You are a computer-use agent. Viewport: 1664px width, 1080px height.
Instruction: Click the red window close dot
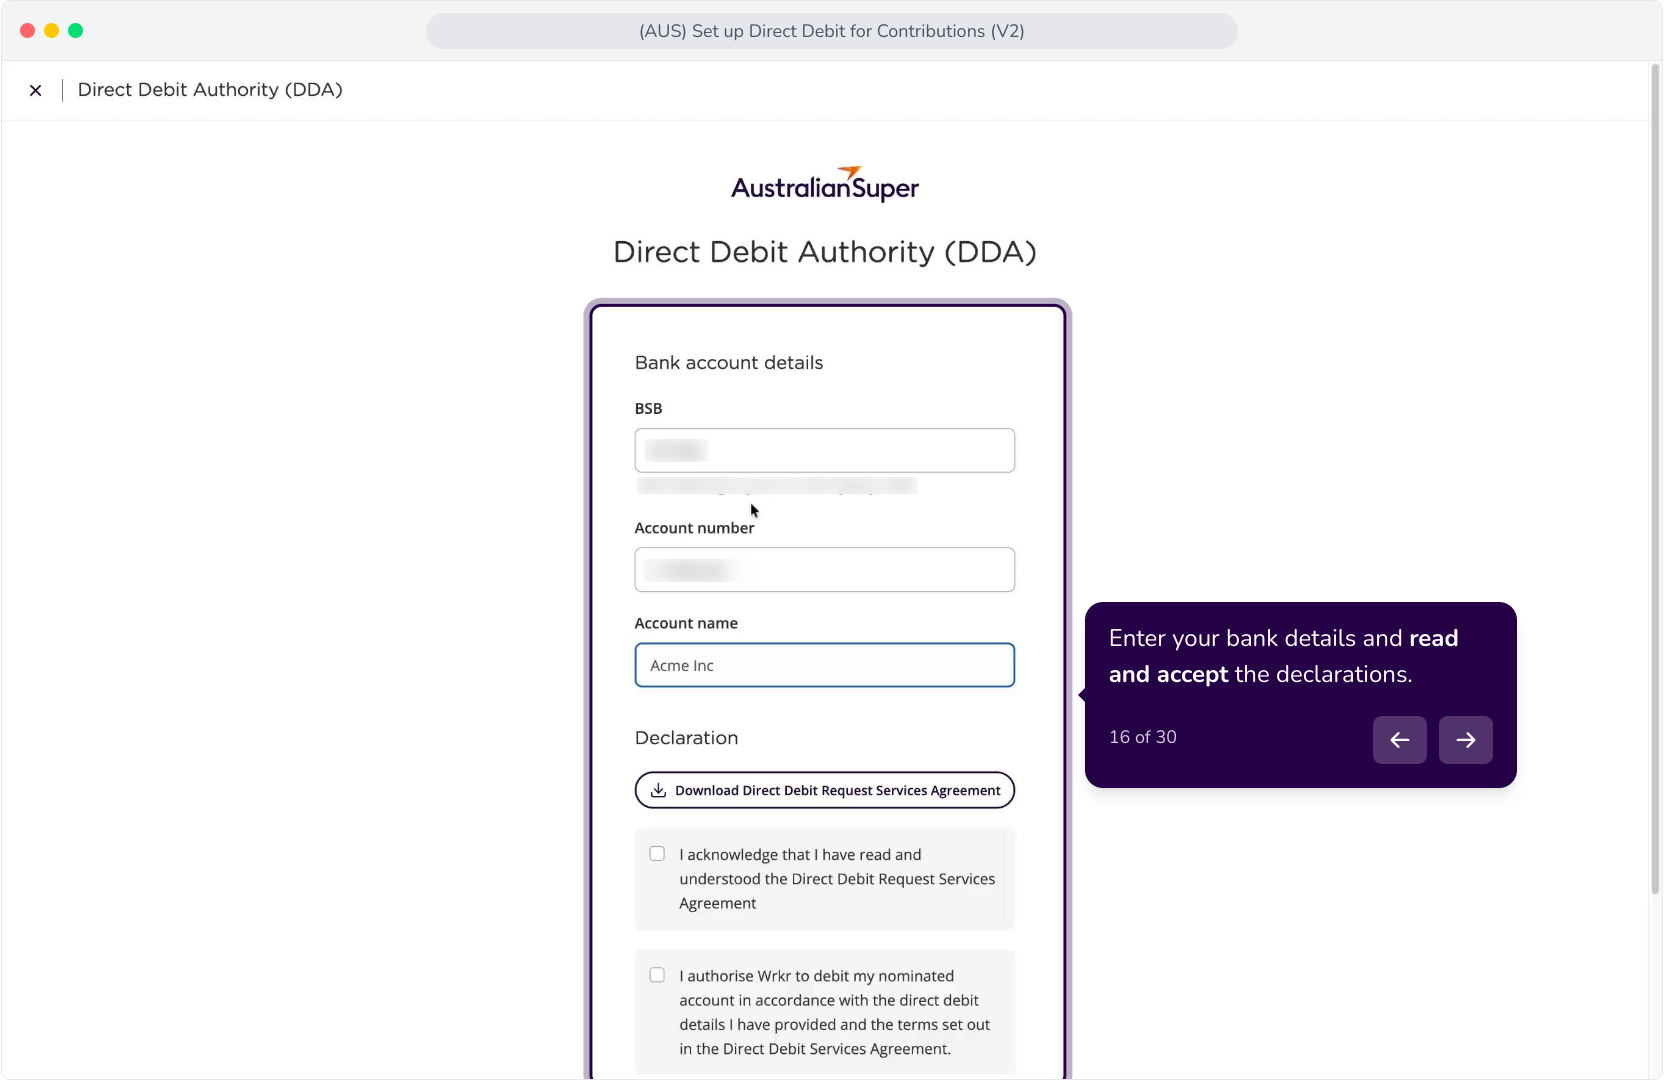tap(28, 31)
